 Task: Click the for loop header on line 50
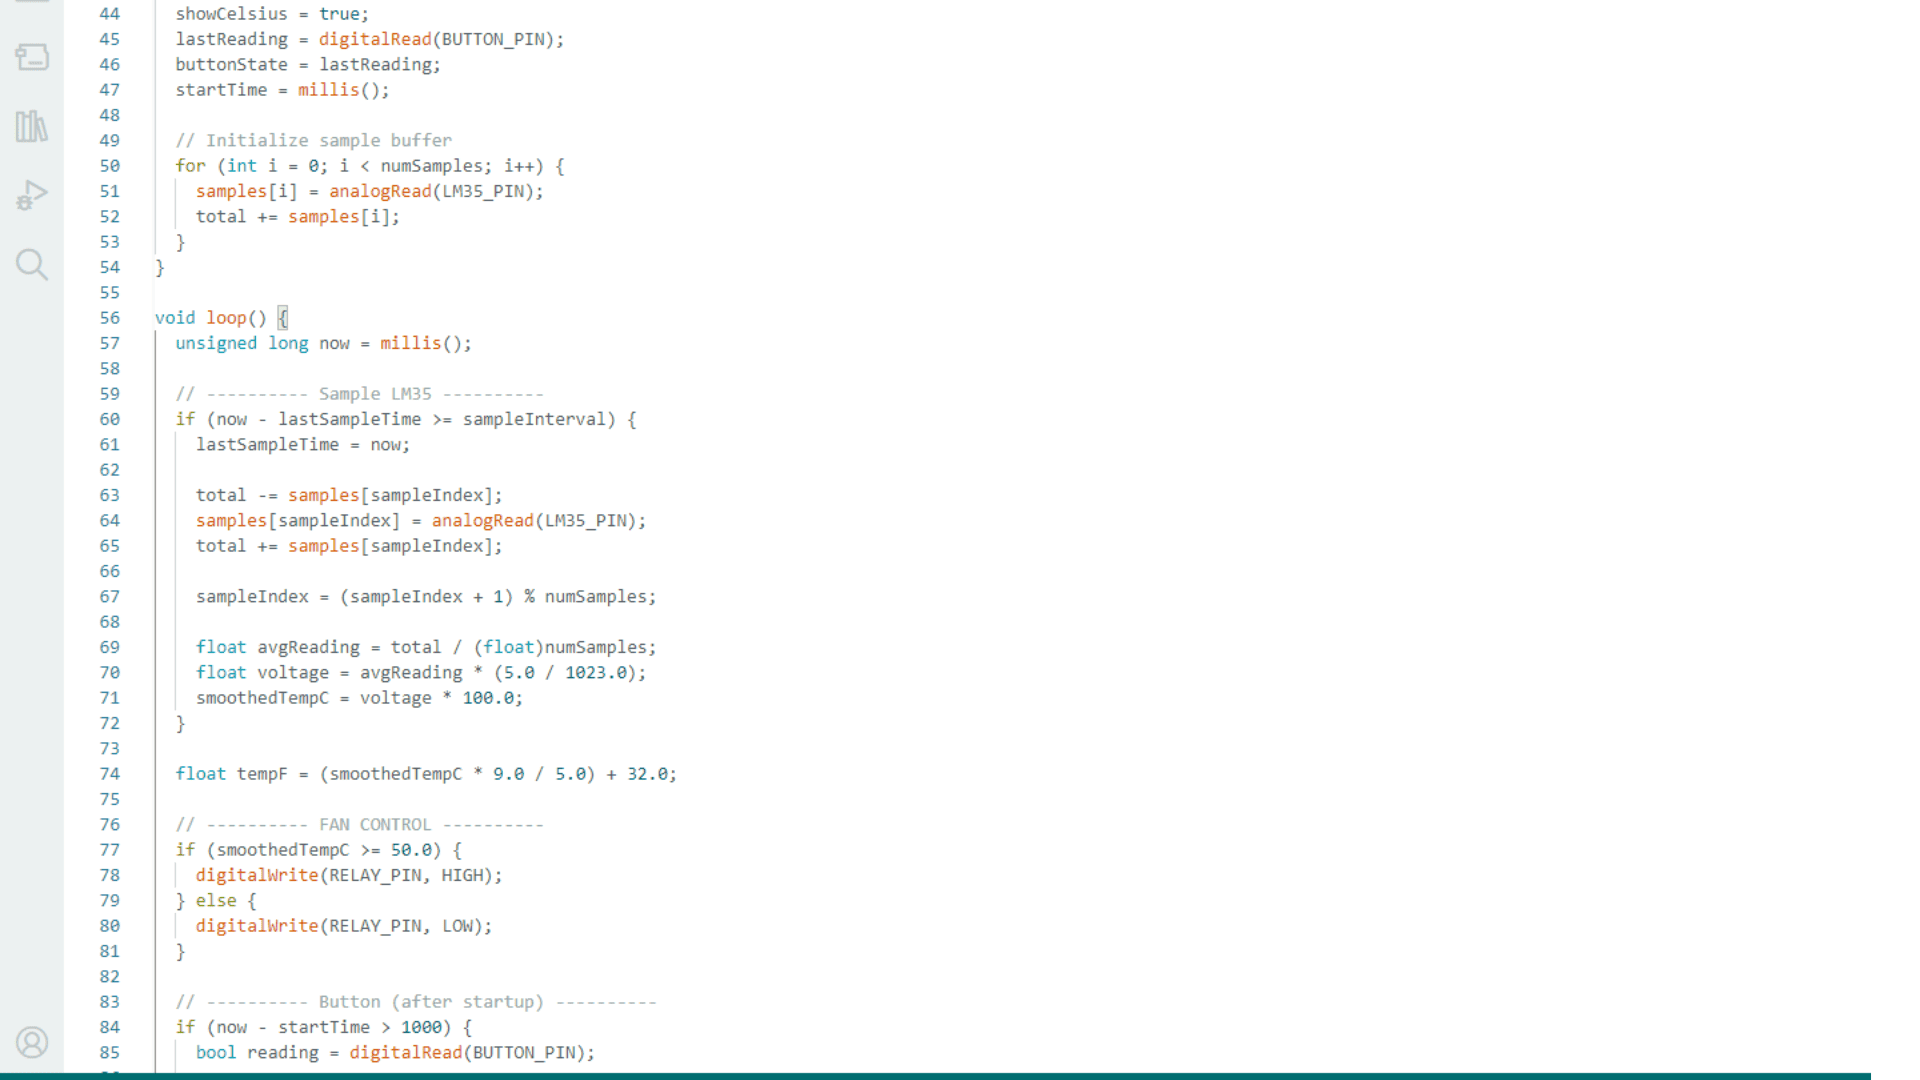click(370, 166)
